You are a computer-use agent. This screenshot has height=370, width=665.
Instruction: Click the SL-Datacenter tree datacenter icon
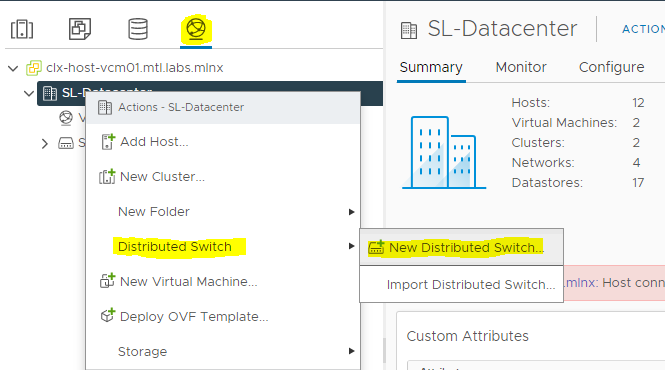pos(50,93)
